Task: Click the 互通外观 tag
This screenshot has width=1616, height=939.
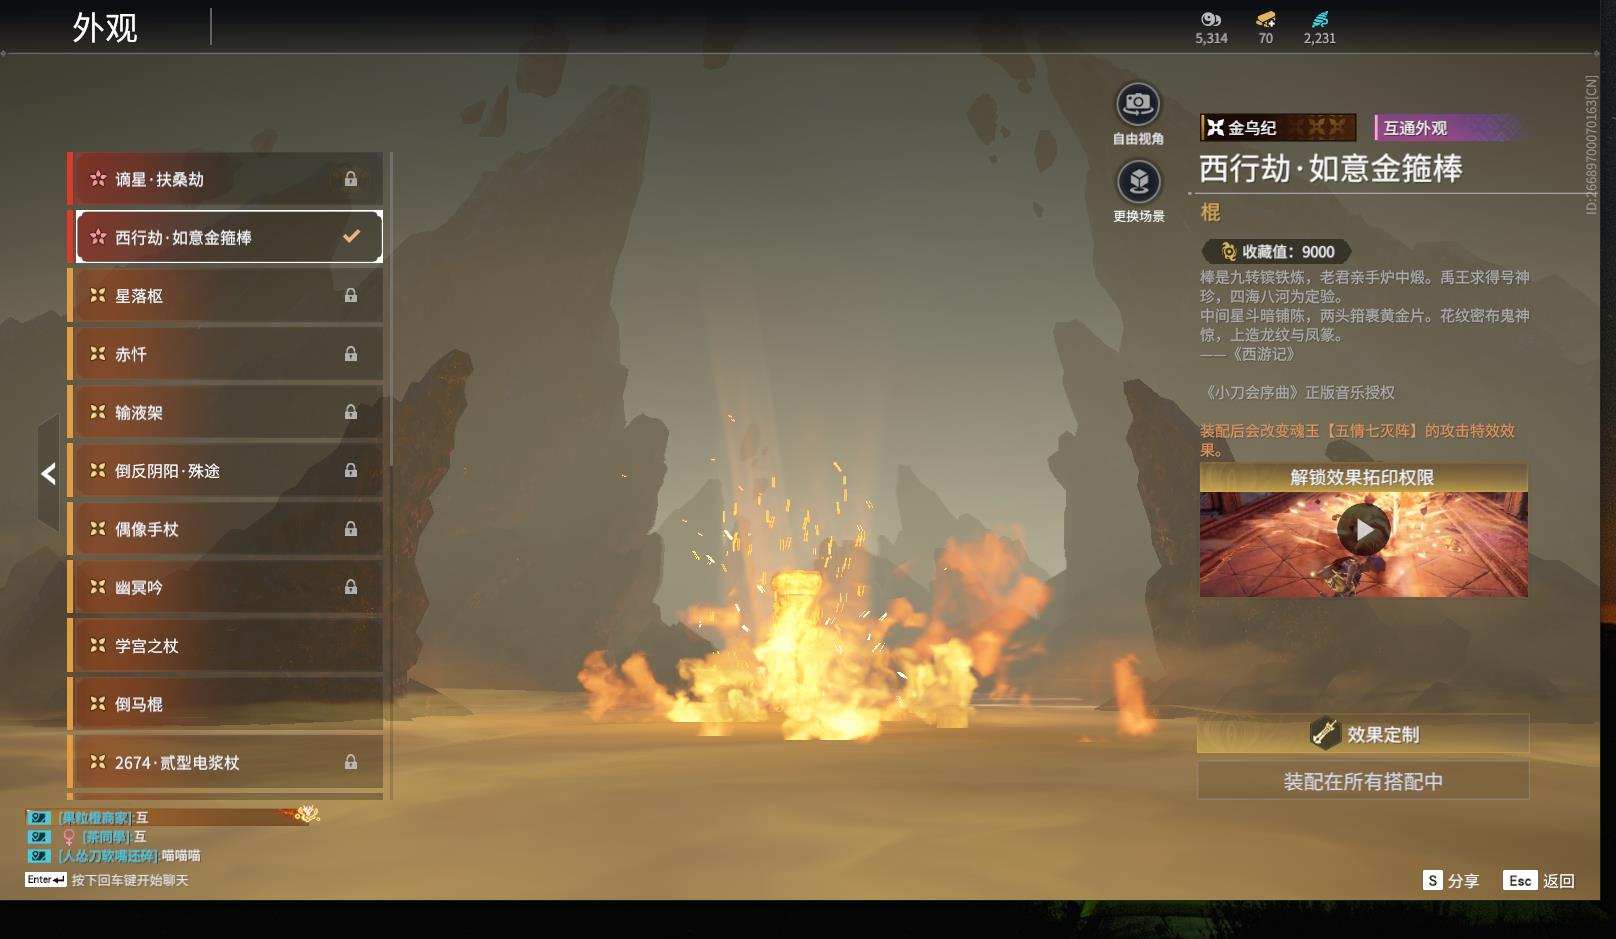Action: (1449, 128)
